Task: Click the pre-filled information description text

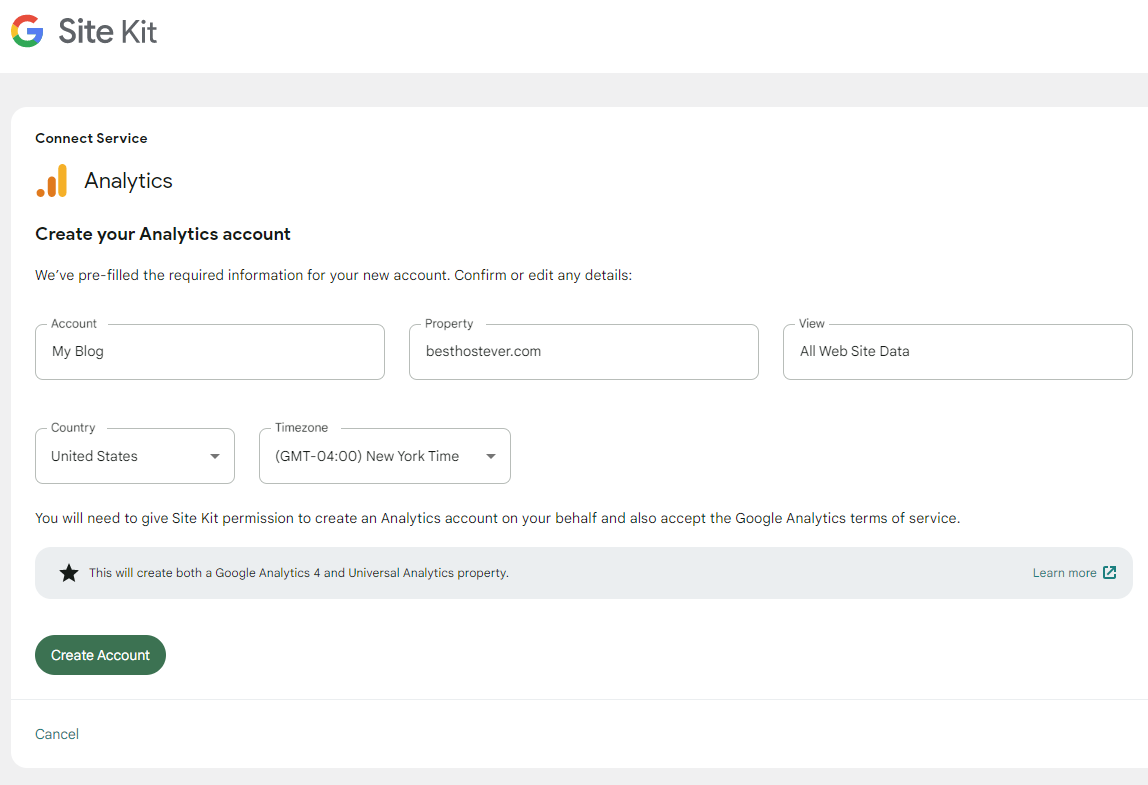Action: click(x=334, y=275)
